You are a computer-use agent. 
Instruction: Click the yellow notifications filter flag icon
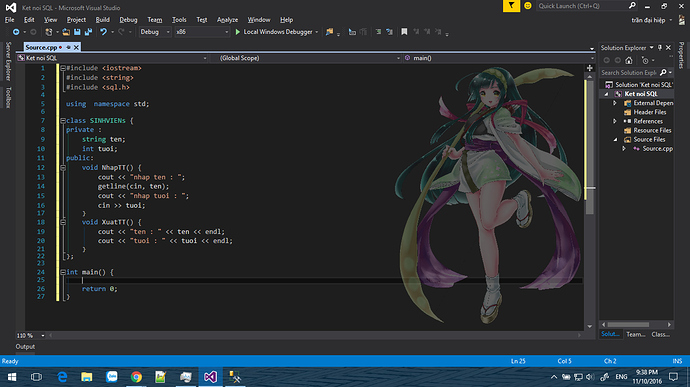pyautogui.click(x=511, y=6)
